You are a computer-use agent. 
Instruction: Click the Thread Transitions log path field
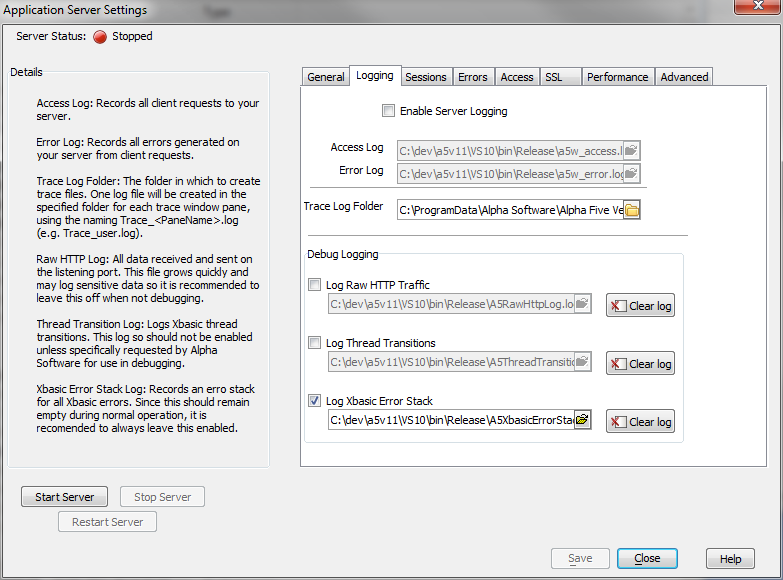click(451, 361)
